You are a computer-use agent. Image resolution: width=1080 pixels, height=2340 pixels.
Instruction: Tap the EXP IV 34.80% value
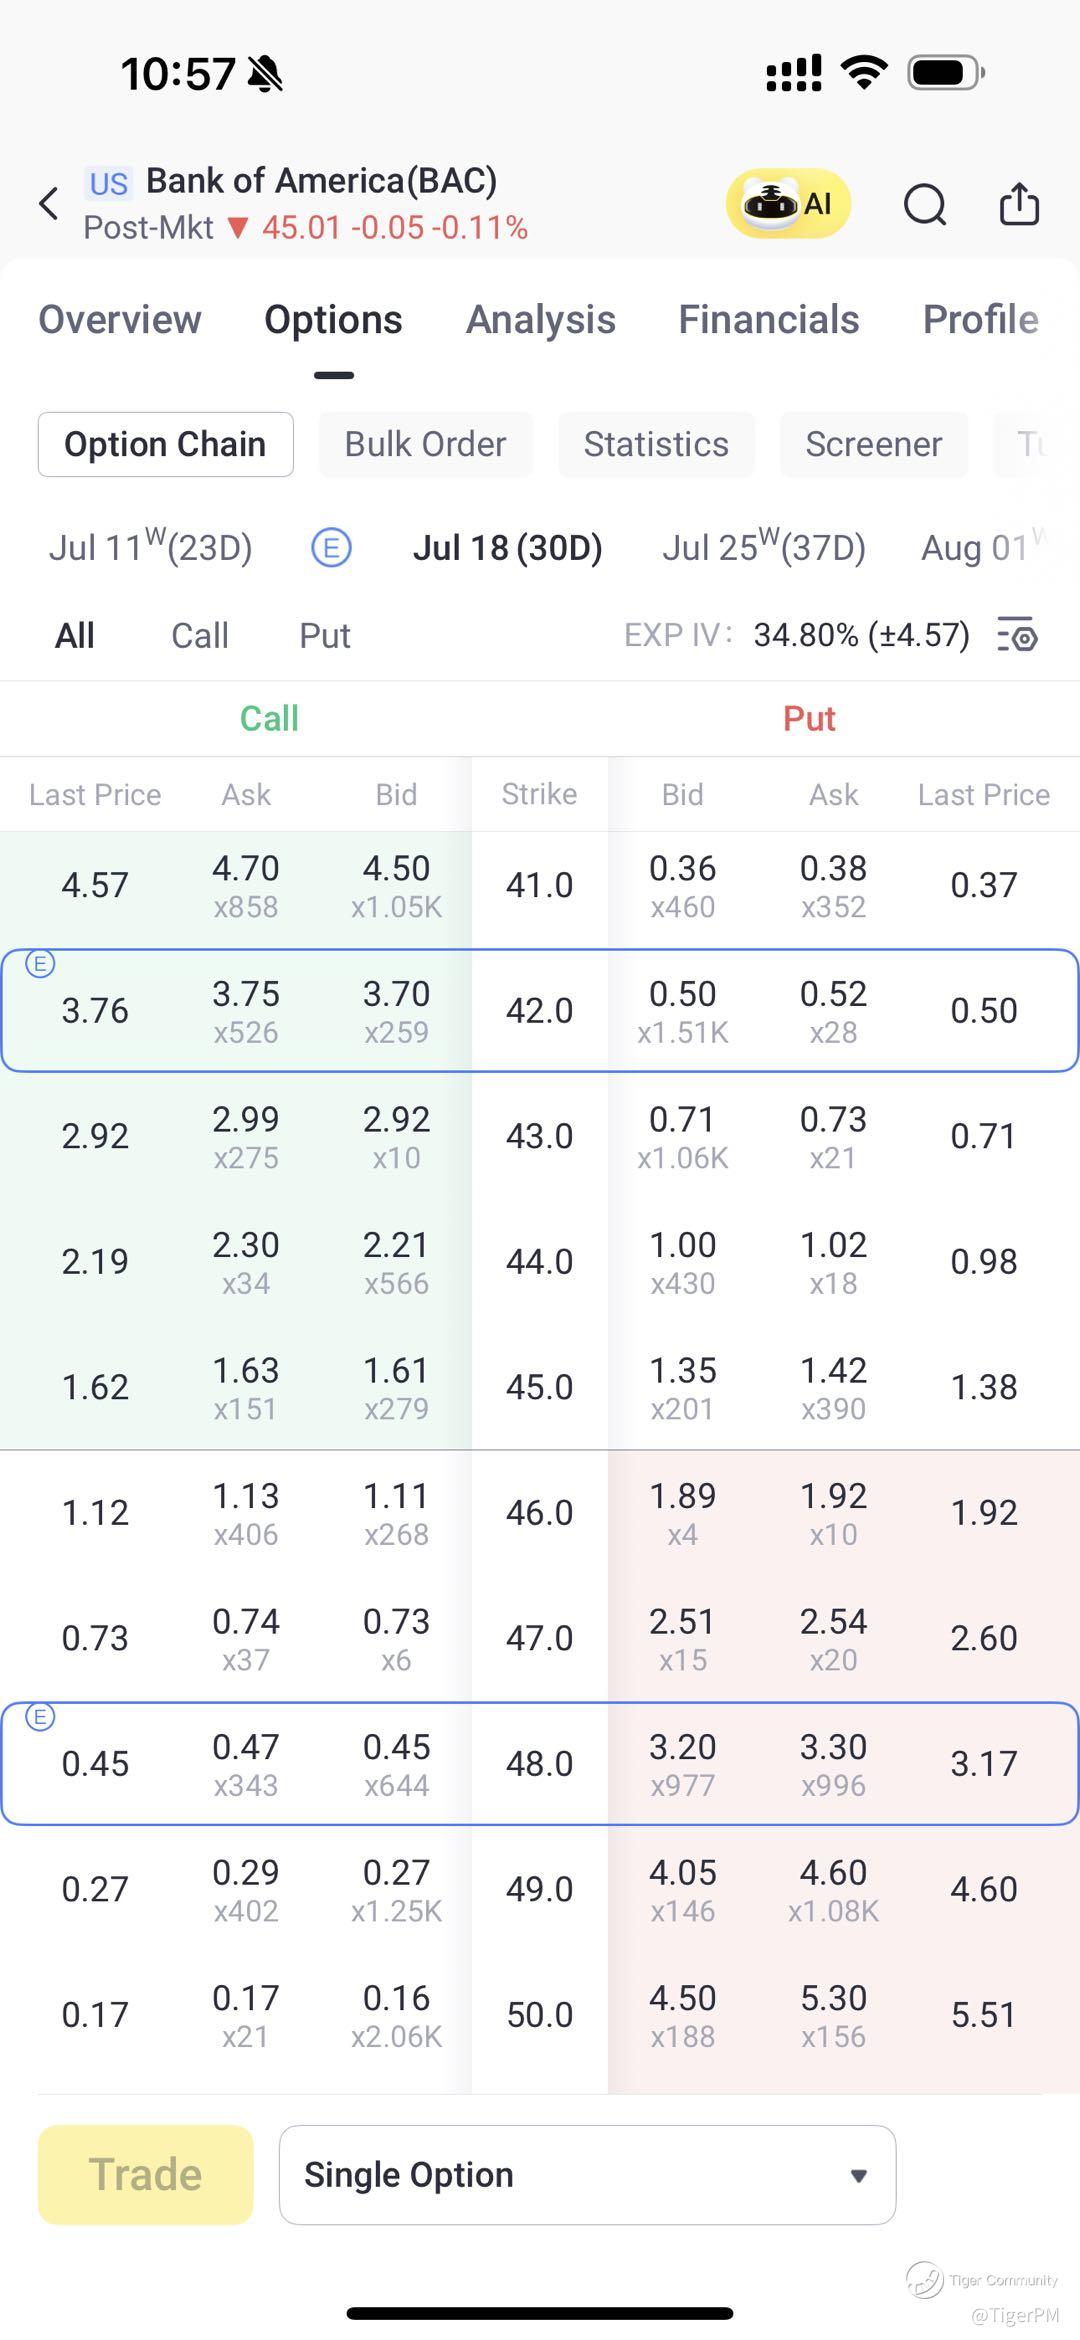(862, 635)
